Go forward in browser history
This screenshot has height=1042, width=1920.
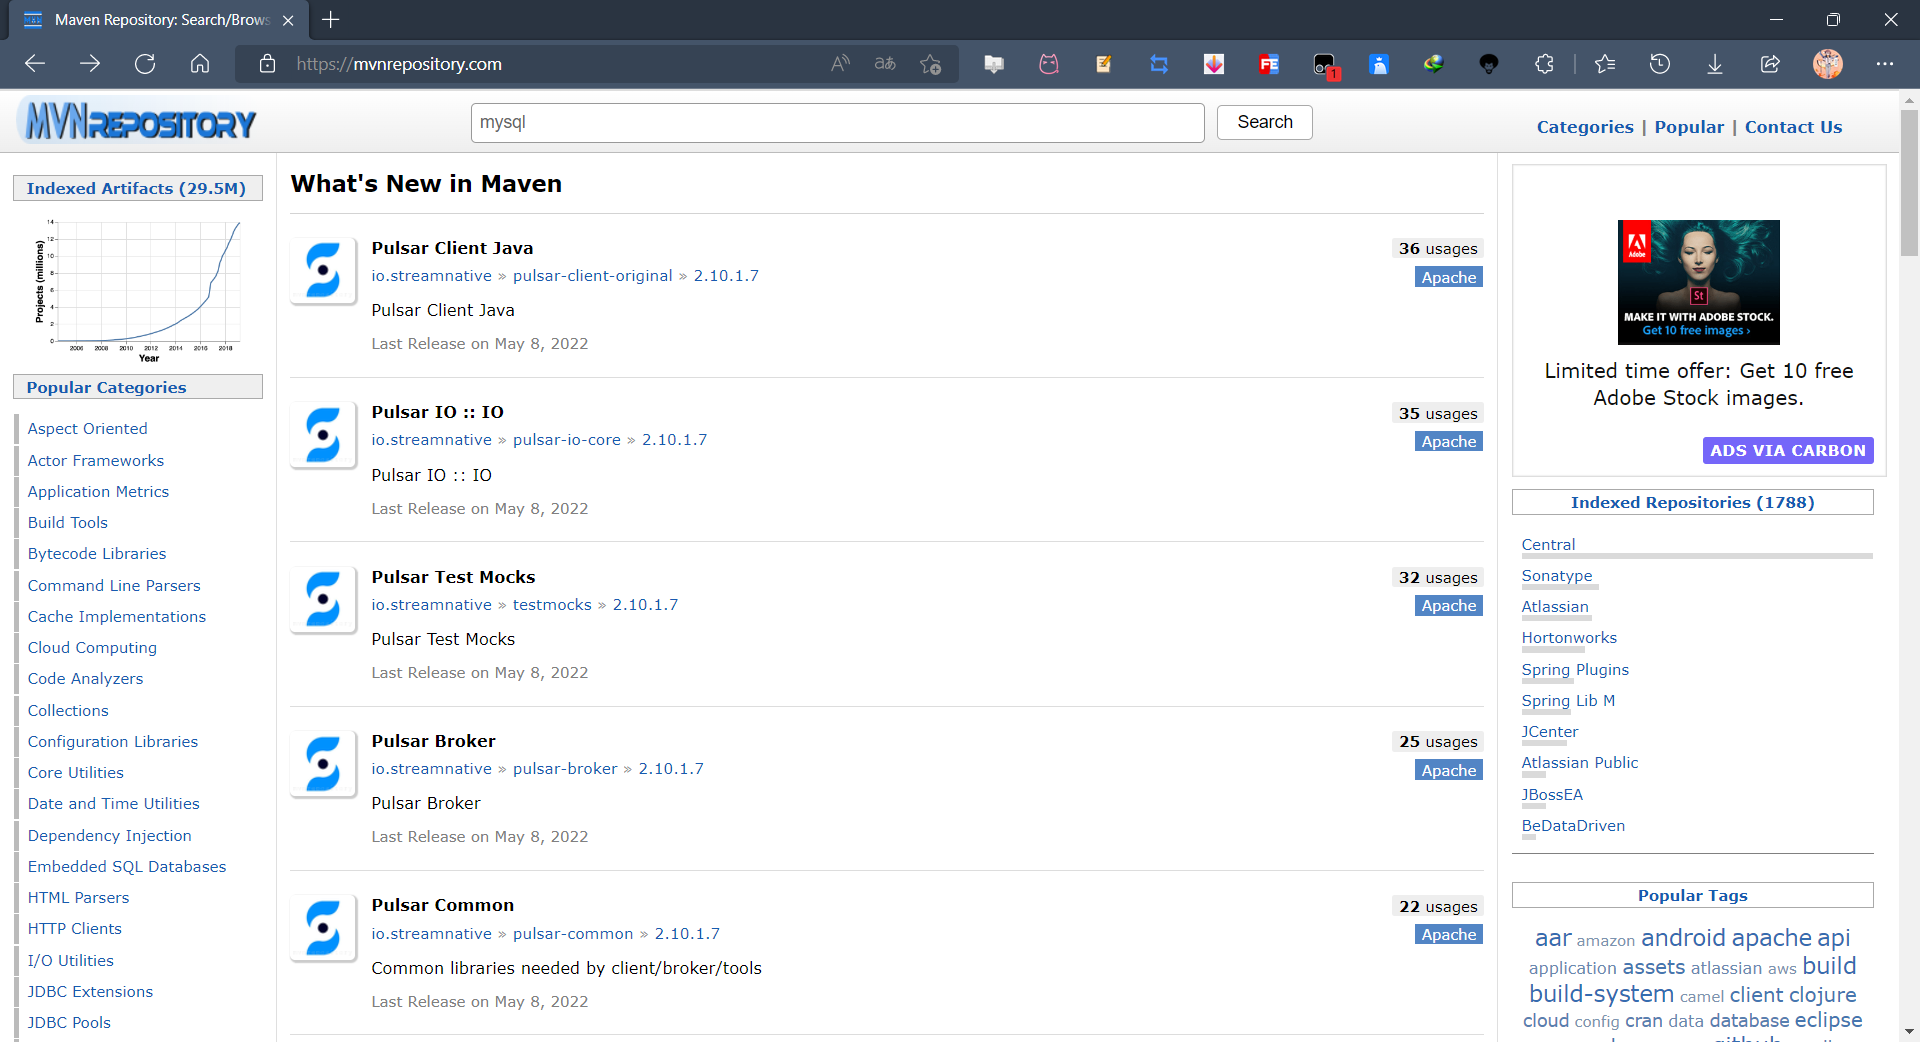coord(90,64)
